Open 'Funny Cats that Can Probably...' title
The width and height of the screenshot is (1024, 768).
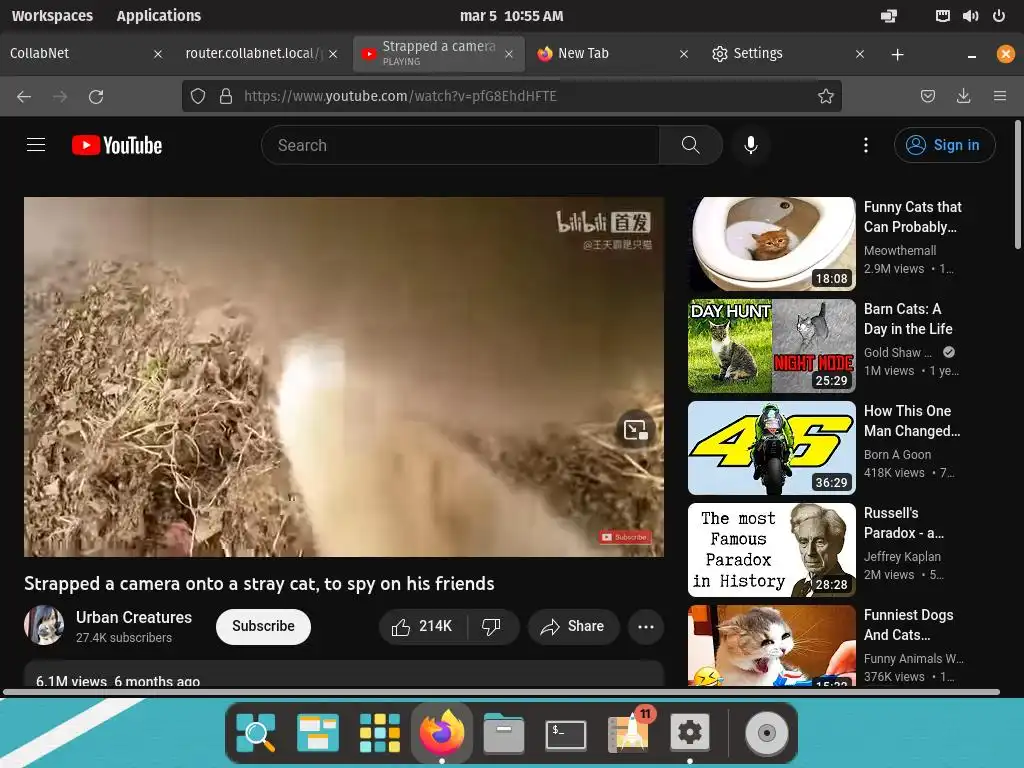[912, 217]
